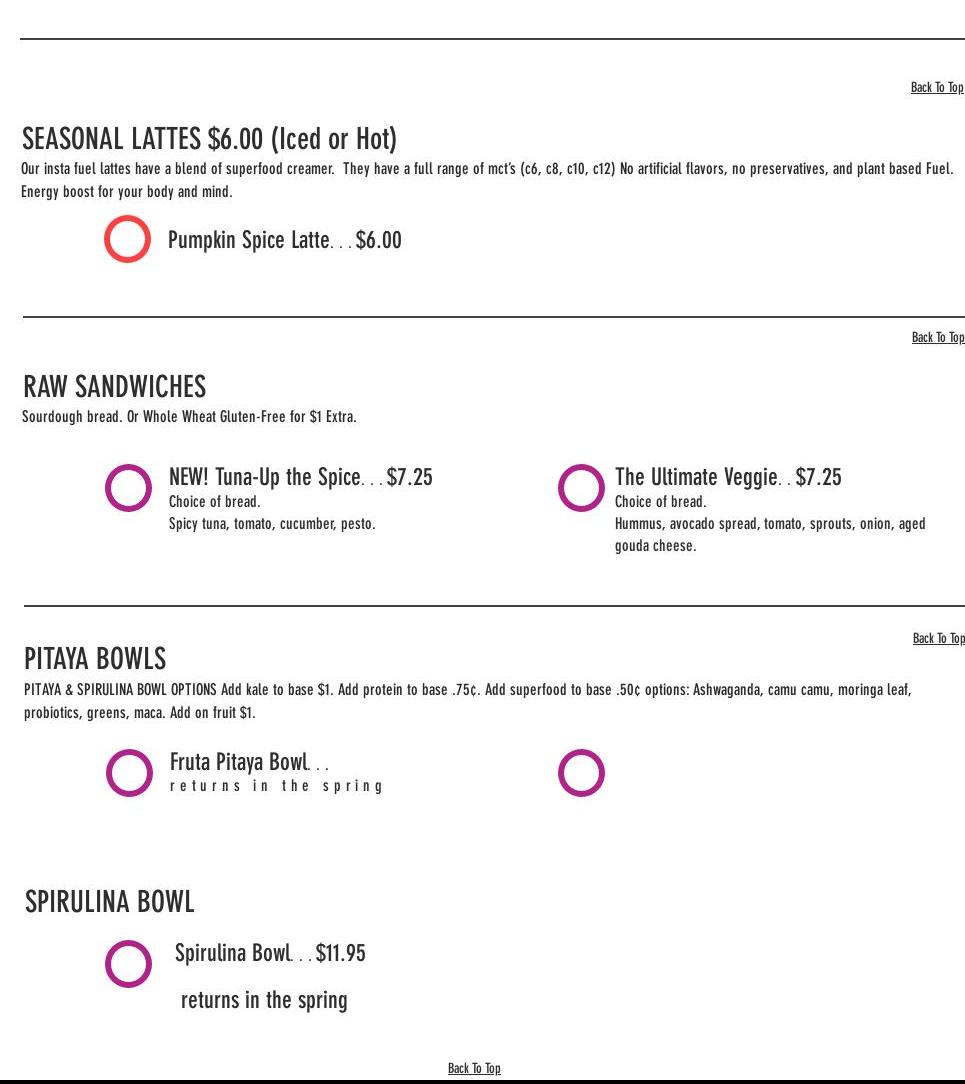The height and width of the screenshot is (1084, 965).
Task: Choose the circle icon next to Fruta Pitaya Bowl
Action: pos(130,773)
